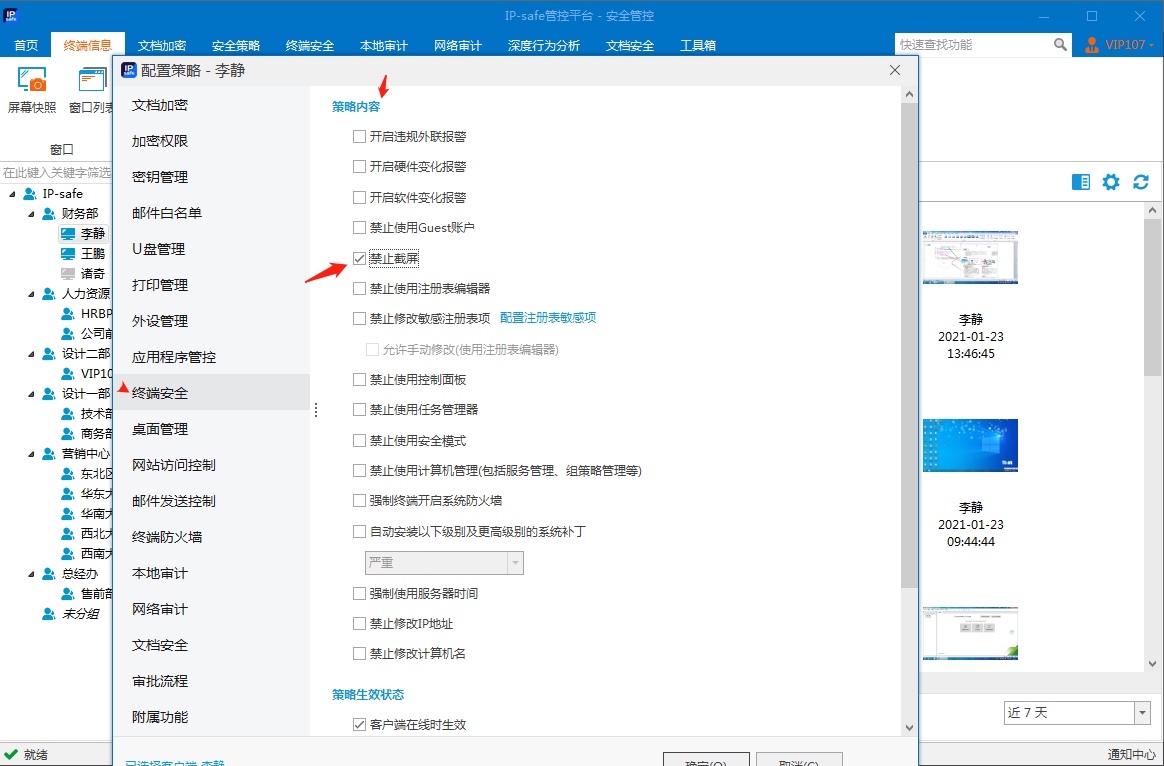Open the 工具箱 ribbon tab
Image resolution: width=1164 pixels, height=766 pixels.
pos(698,45)
